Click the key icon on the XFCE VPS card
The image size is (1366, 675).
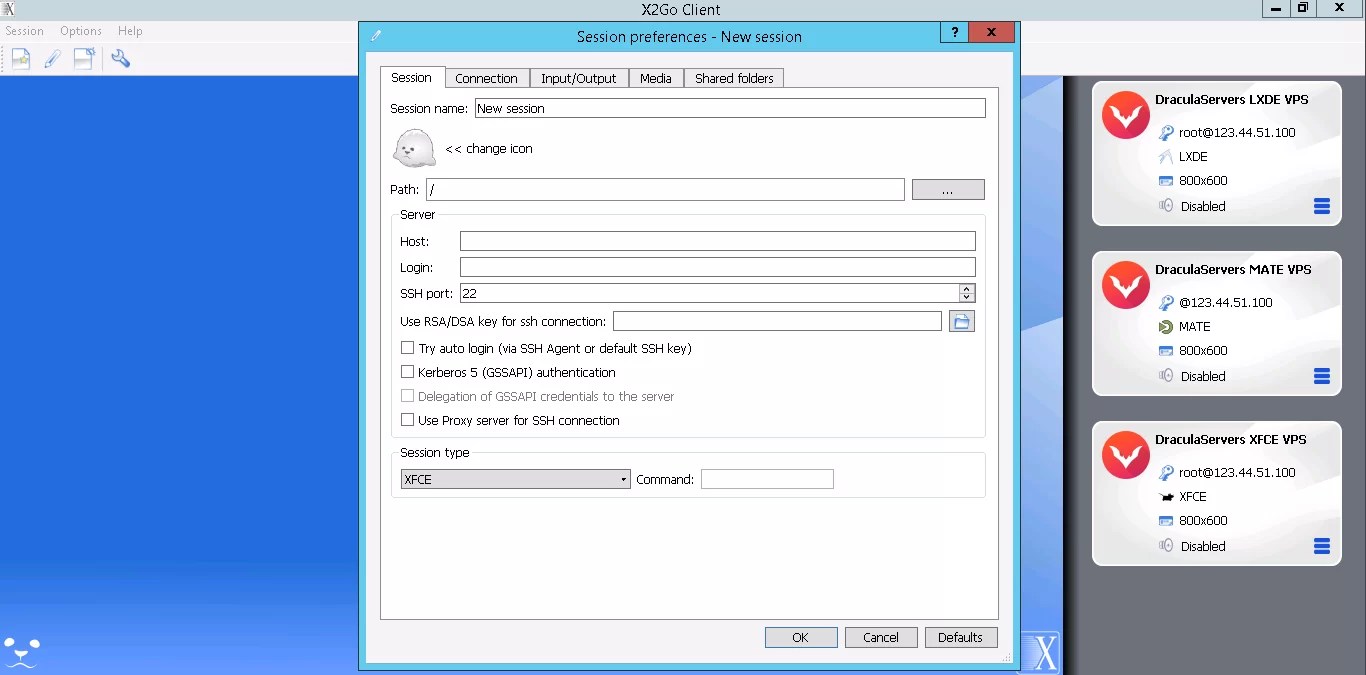[1165, 472]
